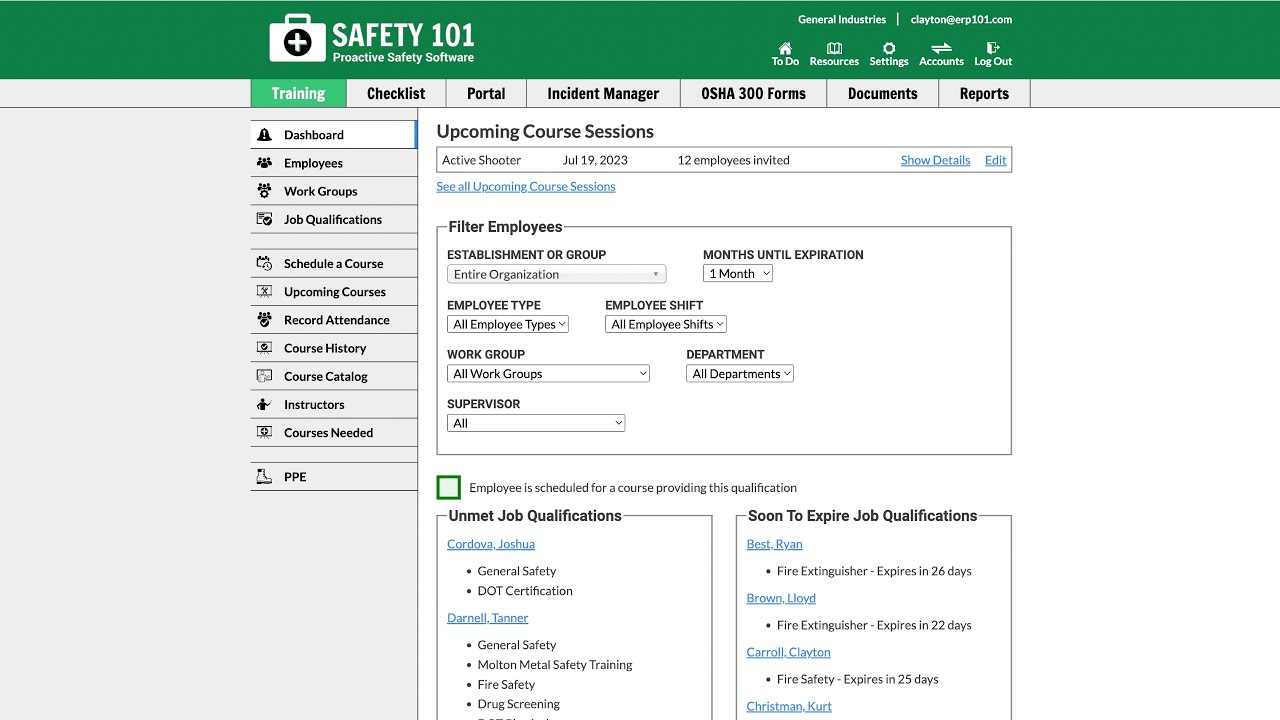This screenshot has width=1280, height=720.
Task: Open employee Christman, Kurt link
Action: tap(789, 706)
